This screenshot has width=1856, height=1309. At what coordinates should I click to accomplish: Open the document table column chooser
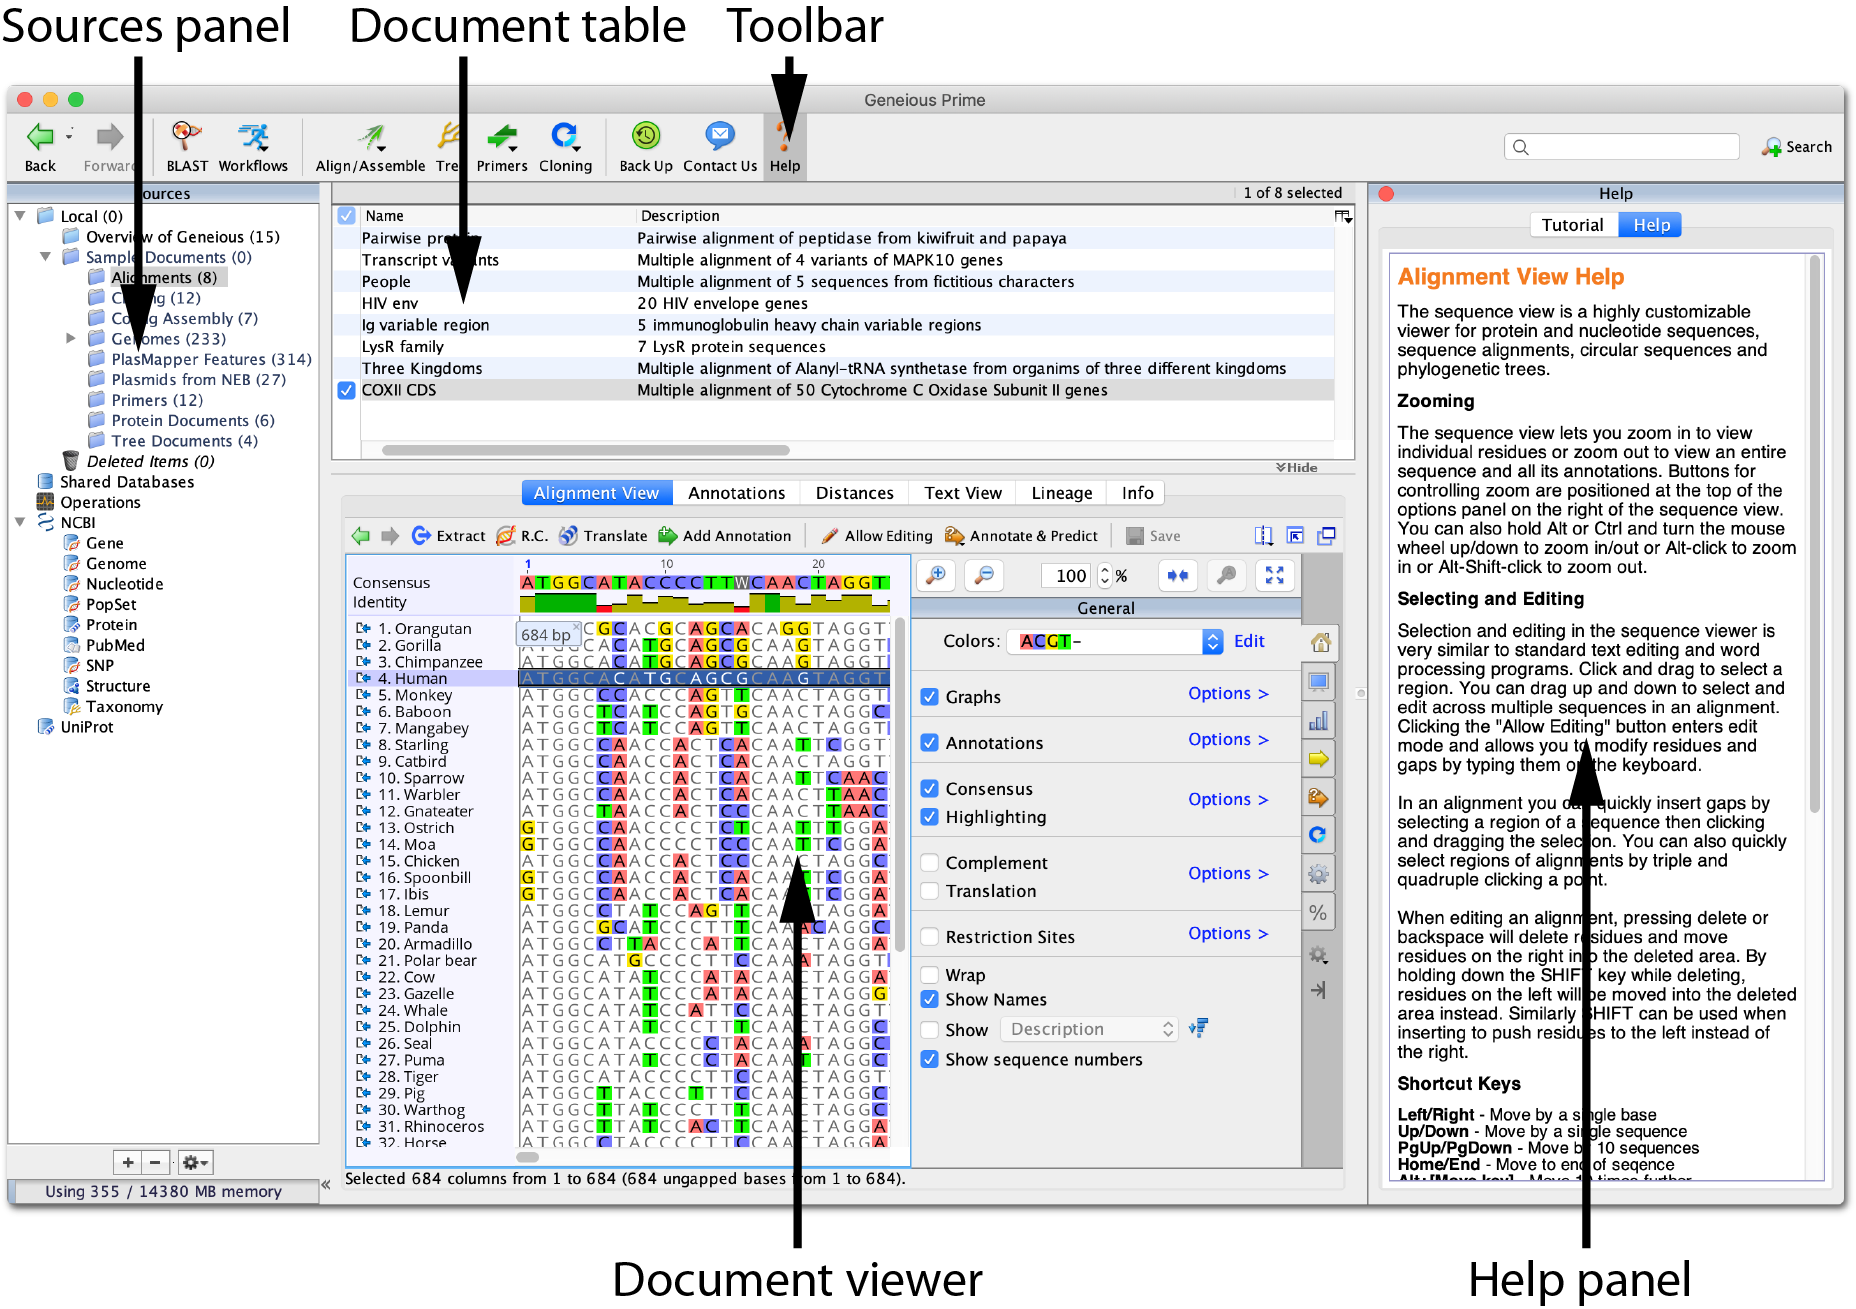(x=1343, y=216)
